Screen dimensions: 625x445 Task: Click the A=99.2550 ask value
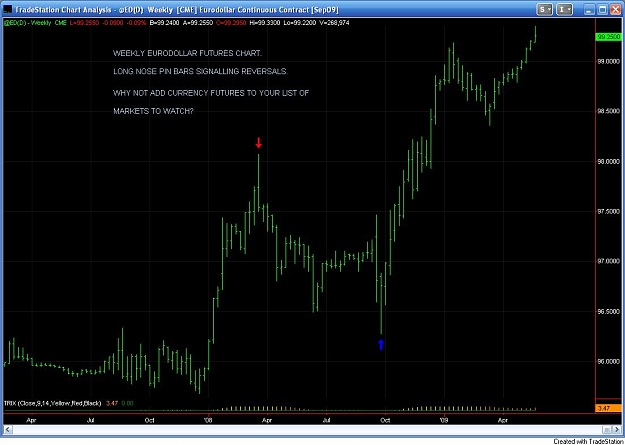pyautogui.click(x=197, y=23)
